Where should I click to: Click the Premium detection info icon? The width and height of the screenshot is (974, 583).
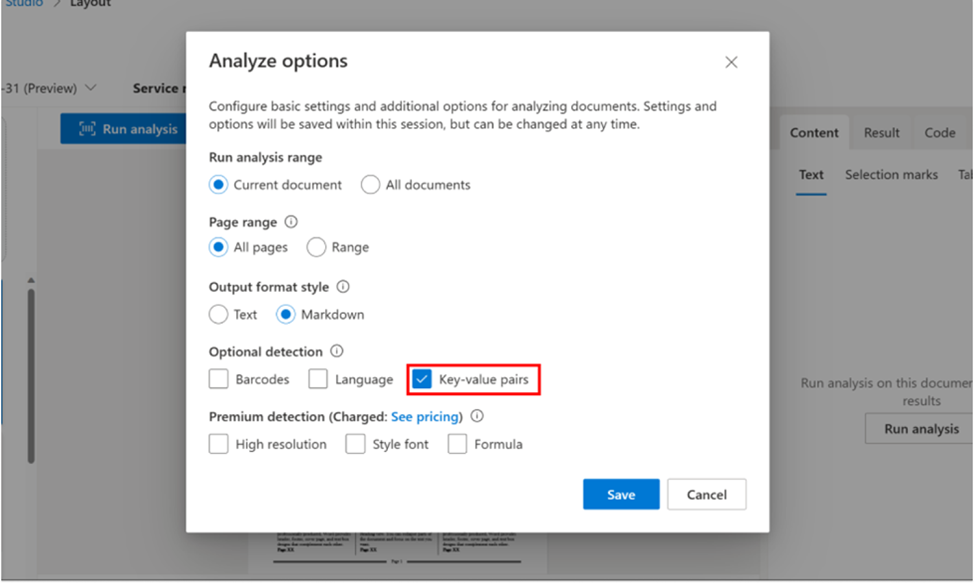click(x=477, y=416)
